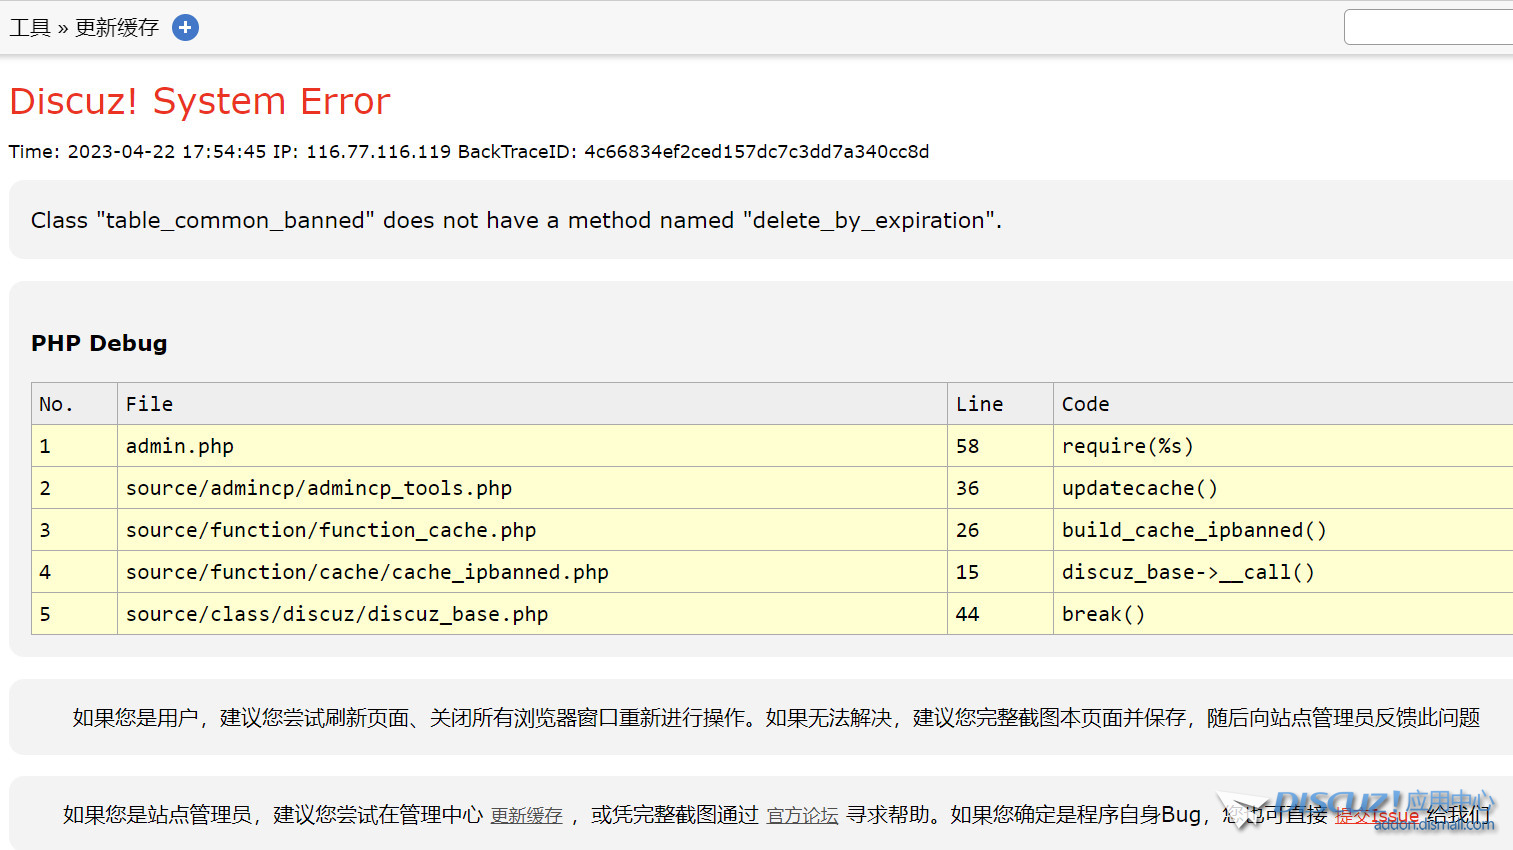Open the 更新缓存 link in admin advice

point(526,816)
